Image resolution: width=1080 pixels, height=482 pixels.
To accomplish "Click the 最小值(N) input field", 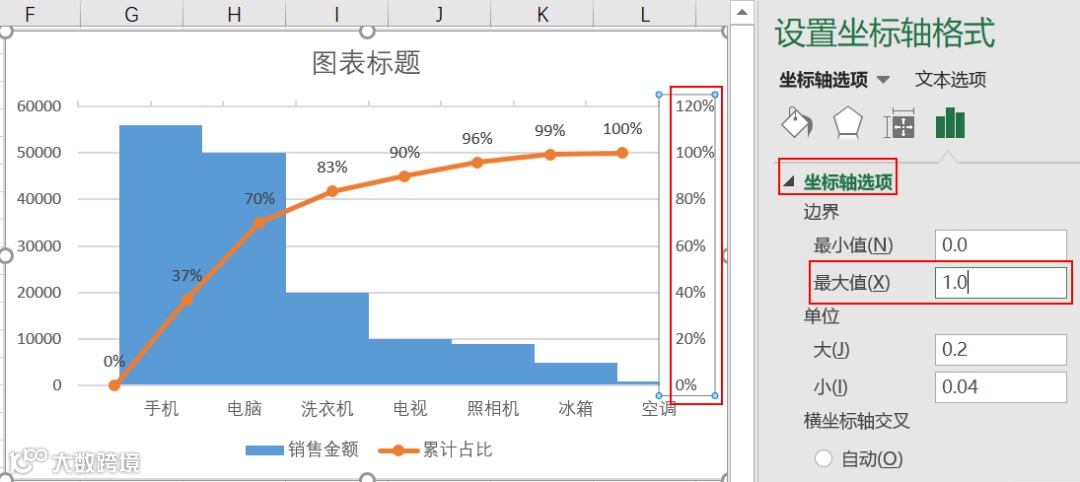I will click(1001, 245).
